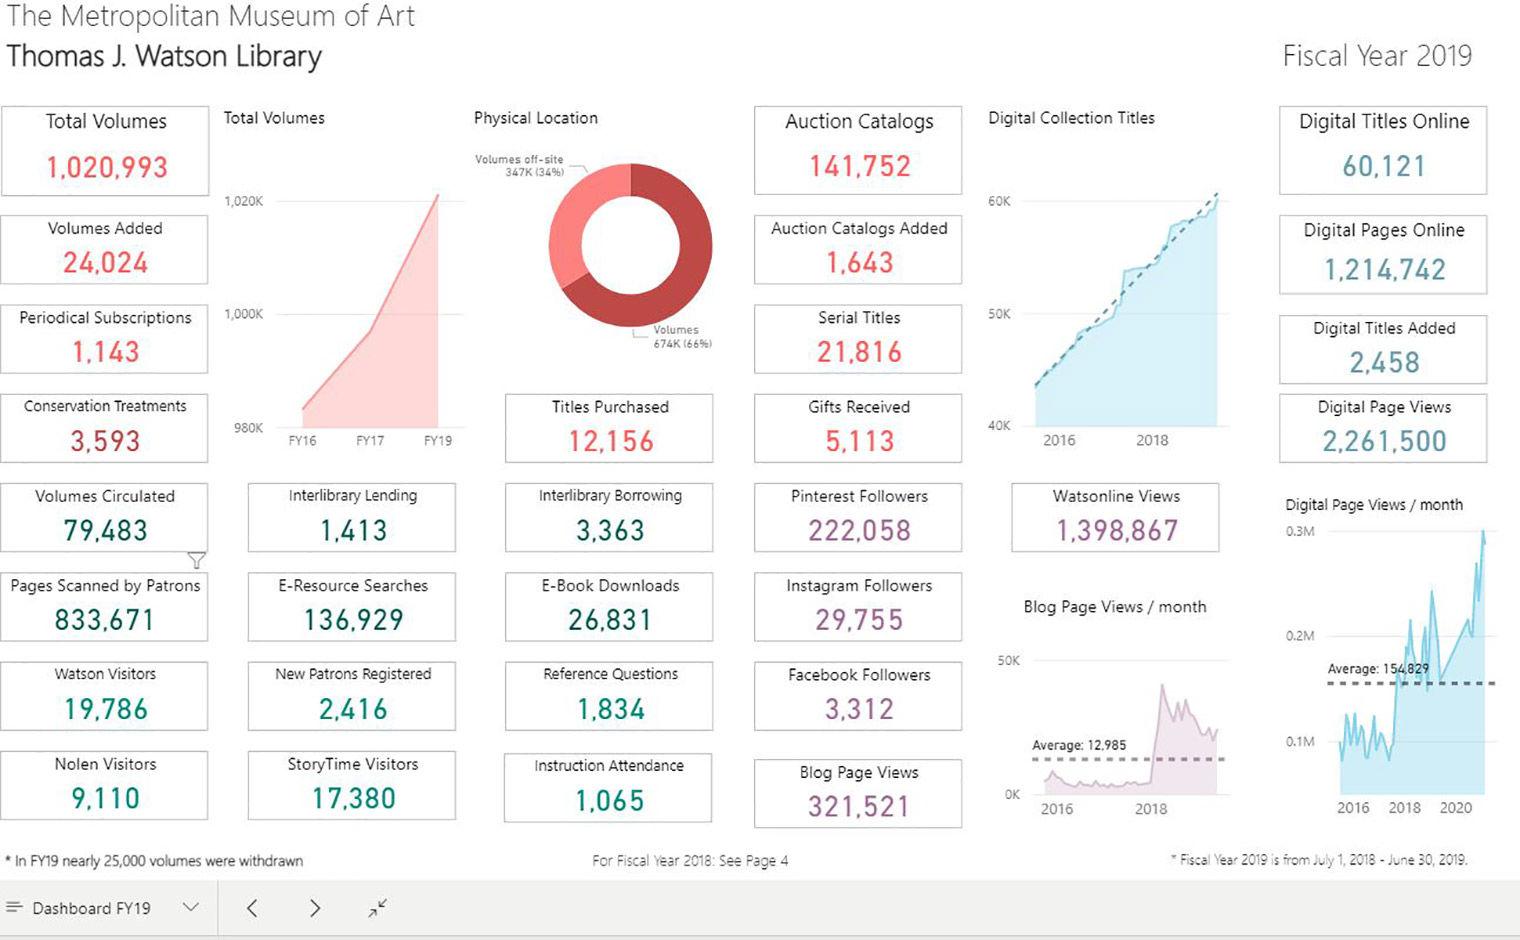Open the Auction Catalogs card
1520x940 pixels.
pyautogui.click(x=857, y=148)
